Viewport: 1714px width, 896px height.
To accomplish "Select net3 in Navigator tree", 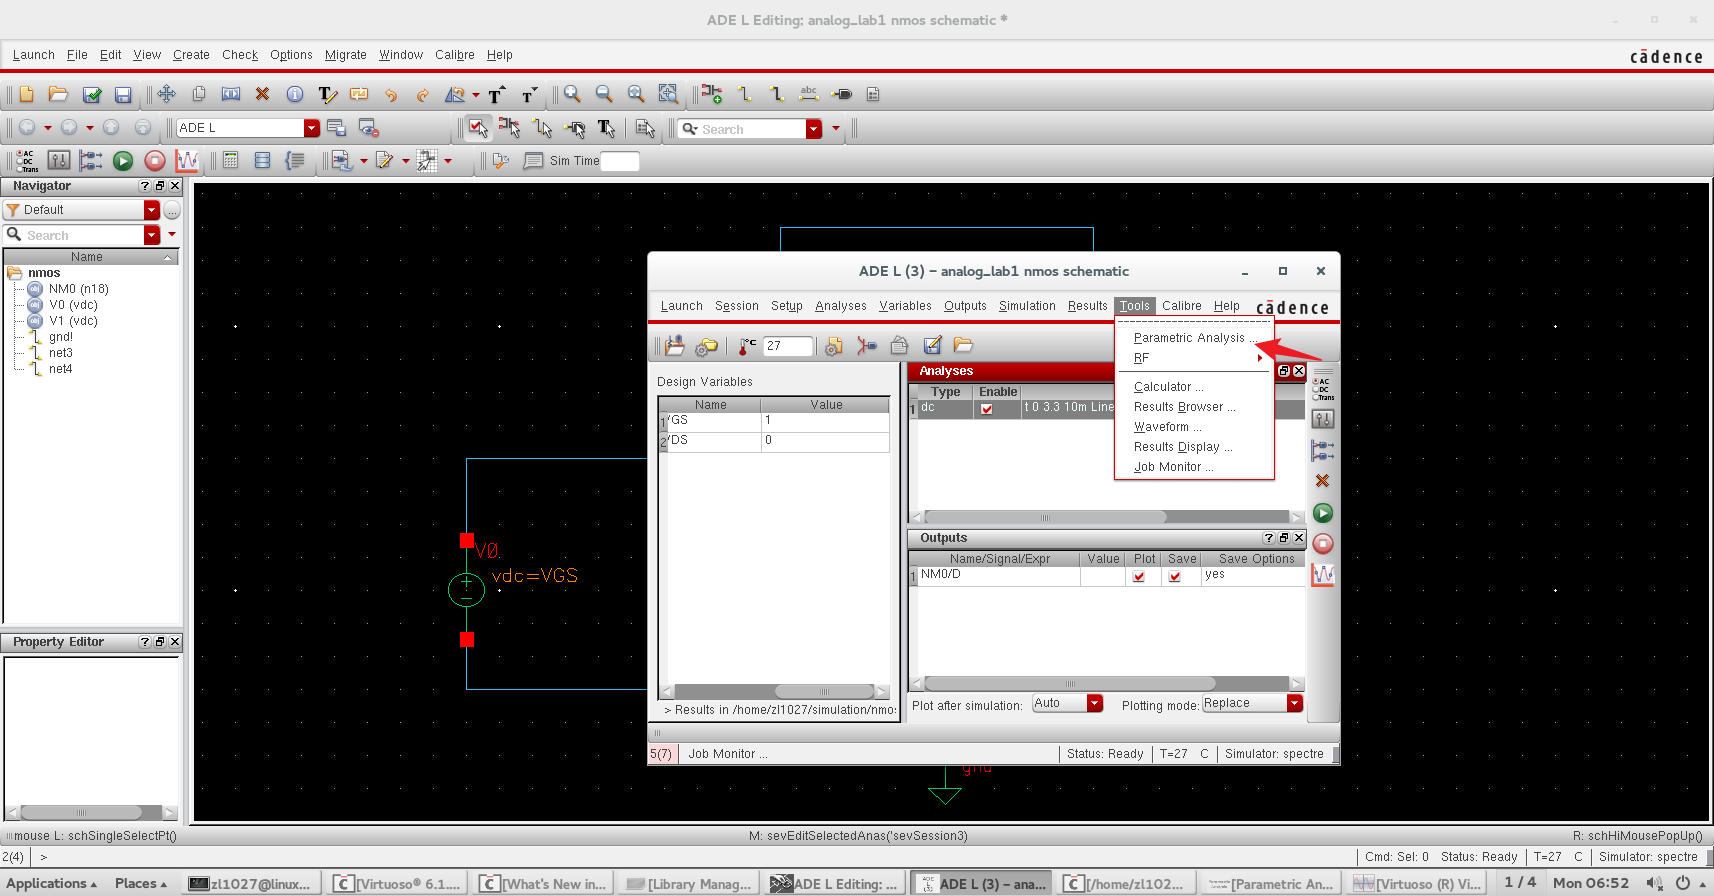I will pos(60,353).
